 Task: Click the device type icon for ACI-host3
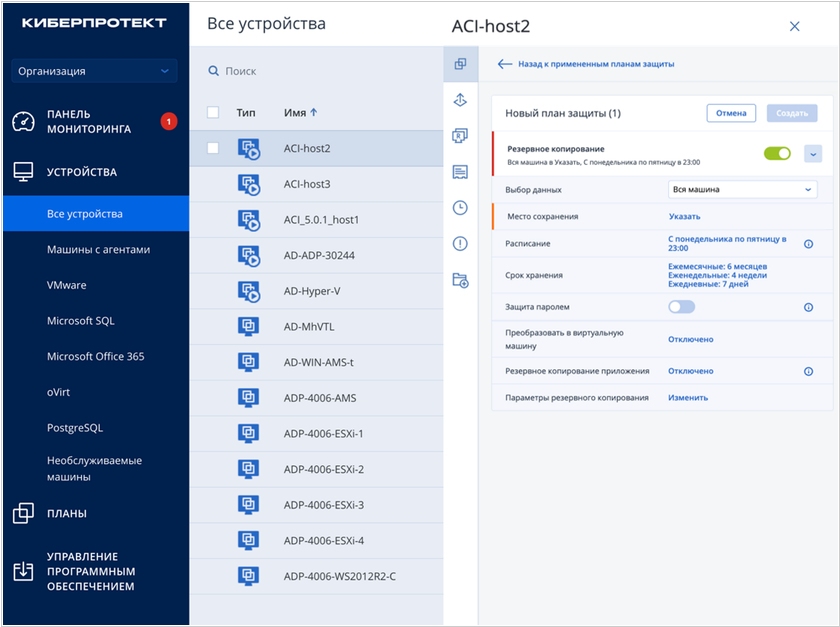(x=249, y=184)
